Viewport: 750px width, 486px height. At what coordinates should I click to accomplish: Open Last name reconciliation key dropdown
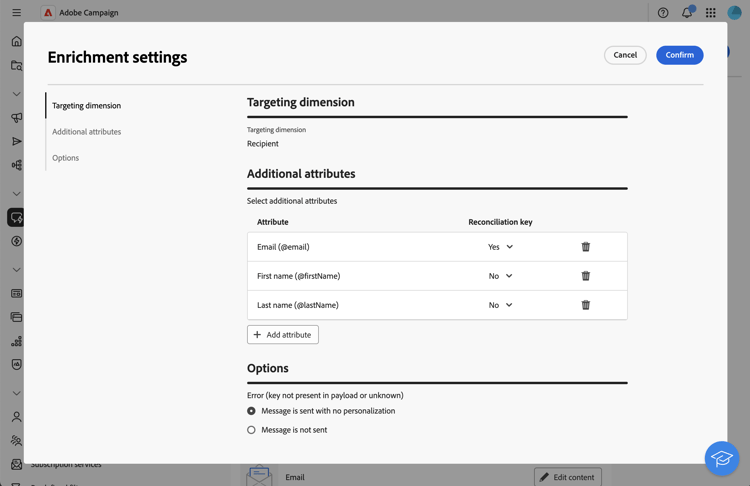click(500, 305)
